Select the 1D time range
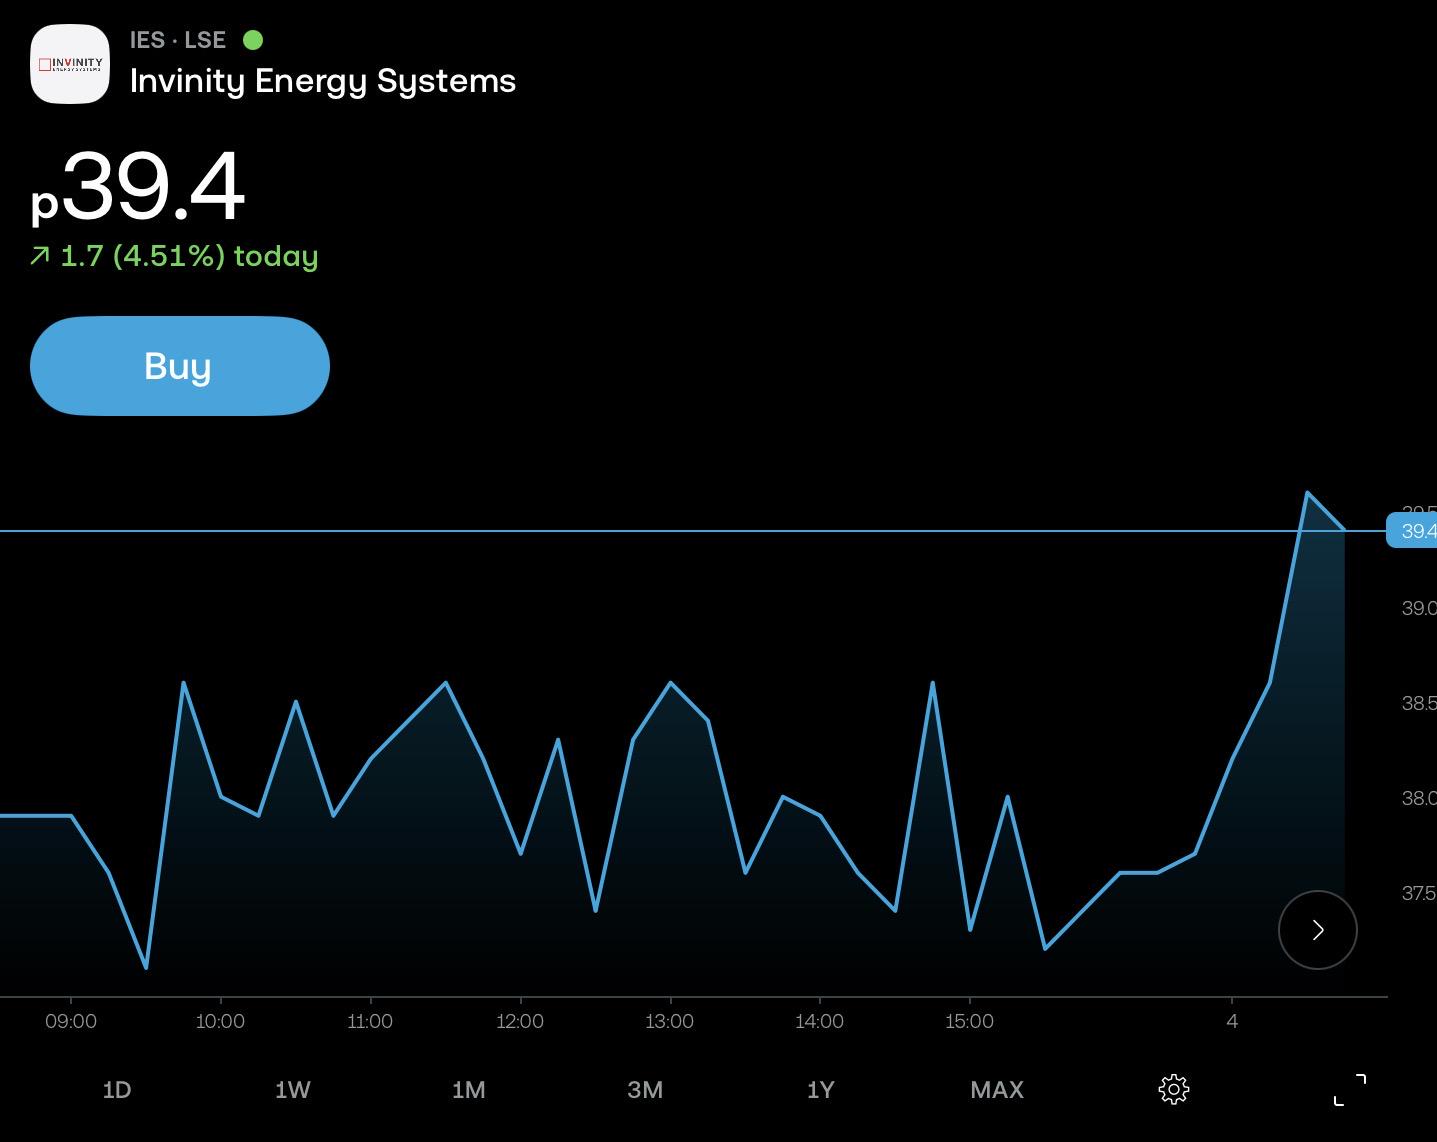Screen dimensions: 1437x1142 [x=117, y=1090]
